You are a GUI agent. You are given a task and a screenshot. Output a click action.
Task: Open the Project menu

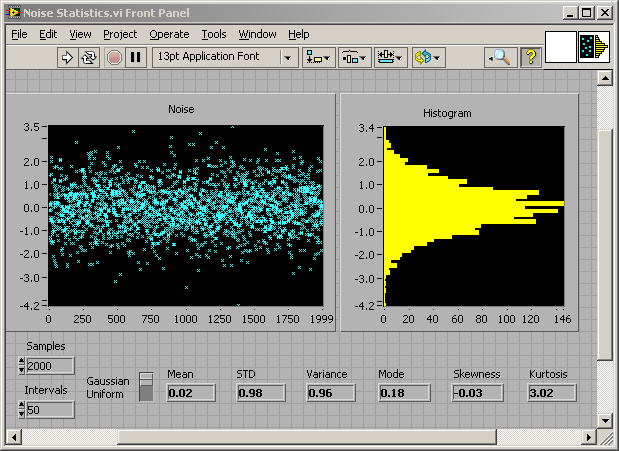pos(120,35)
